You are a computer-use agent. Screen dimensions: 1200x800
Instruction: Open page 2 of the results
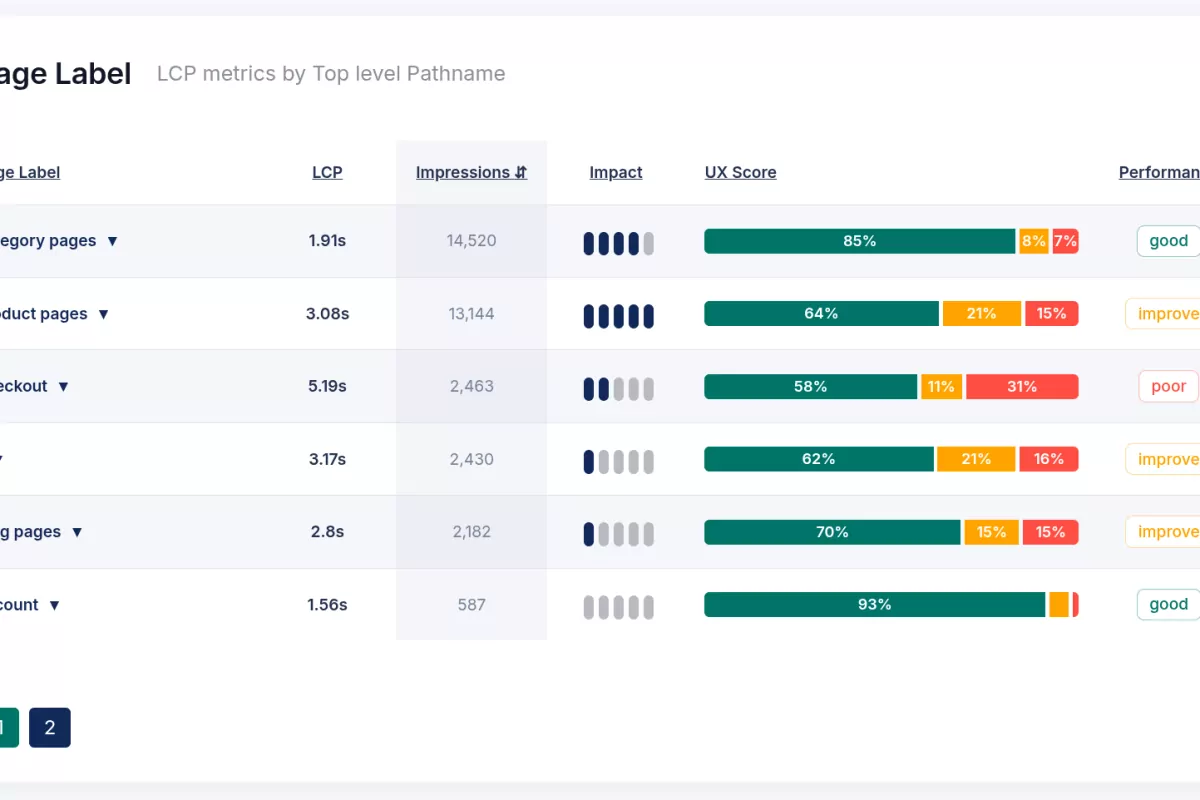[50, 727]
